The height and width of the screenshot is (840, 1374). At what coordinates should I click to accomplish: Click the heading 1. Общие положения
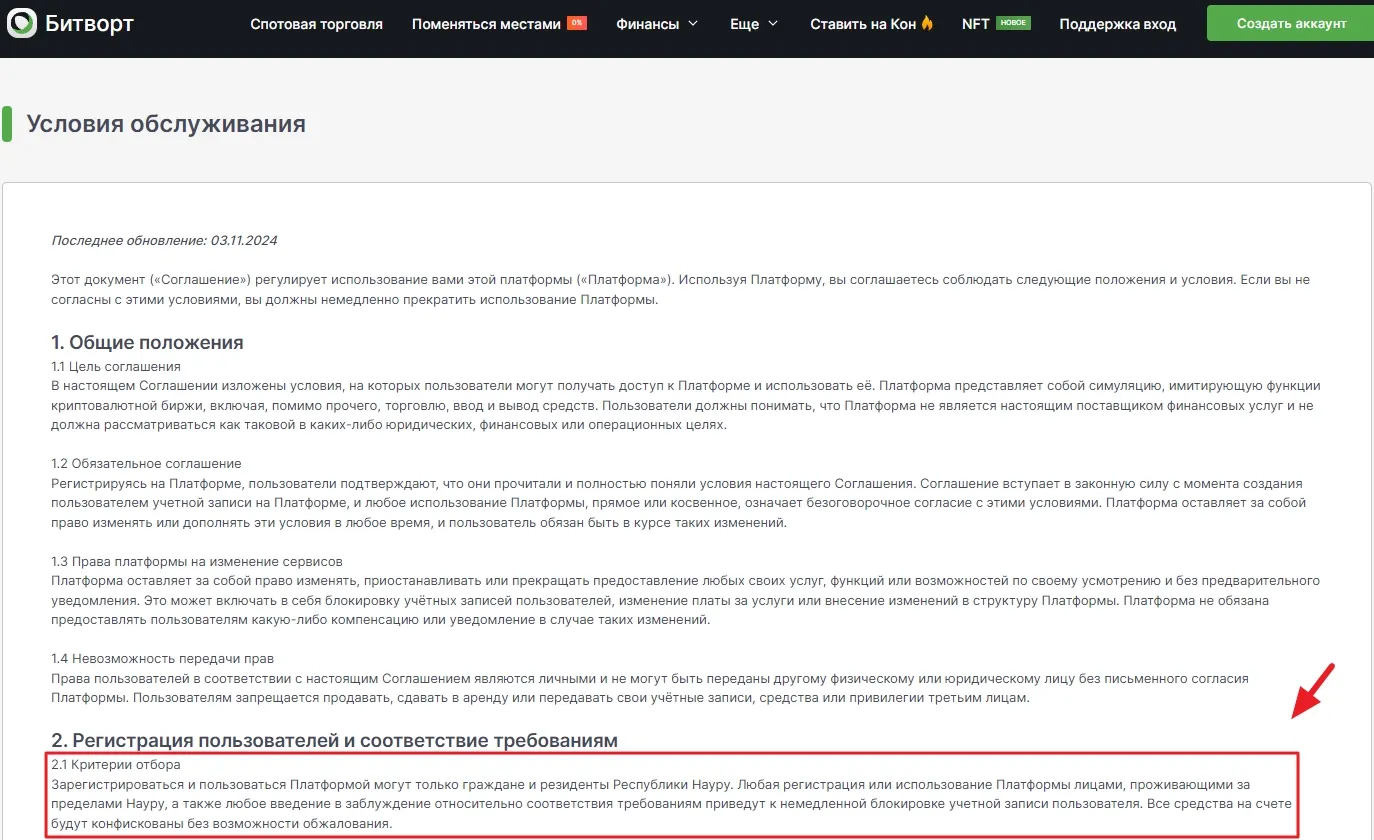pos(147,343)
